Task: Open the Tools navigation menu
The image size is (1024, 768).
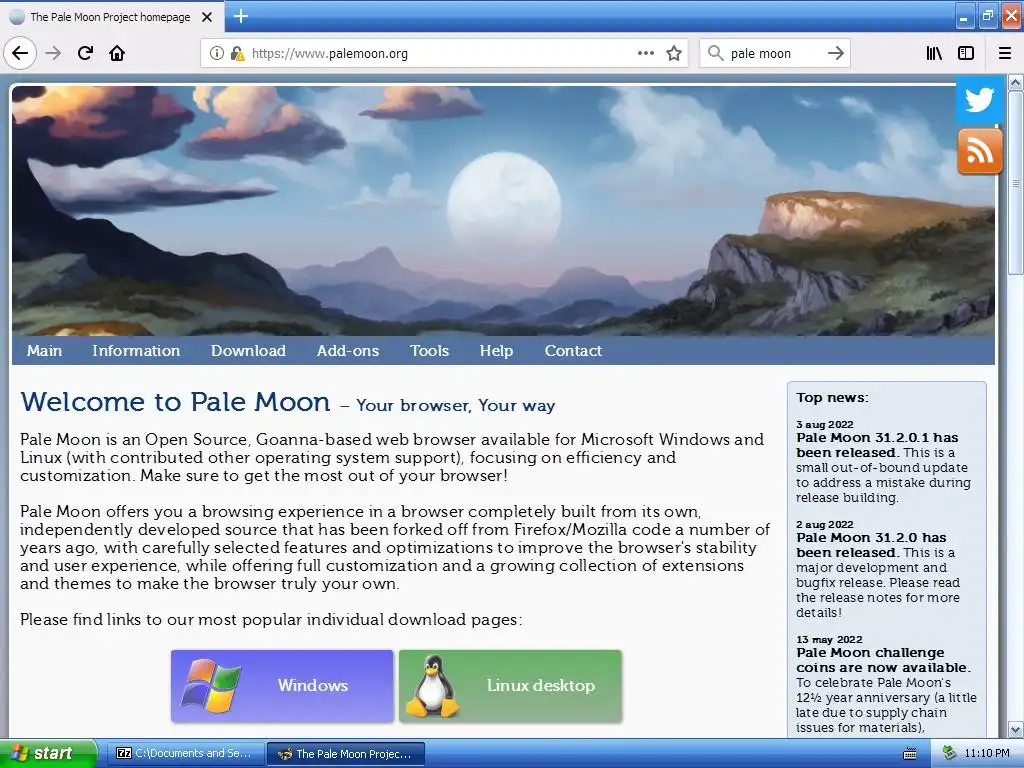Action: (429, 351)
